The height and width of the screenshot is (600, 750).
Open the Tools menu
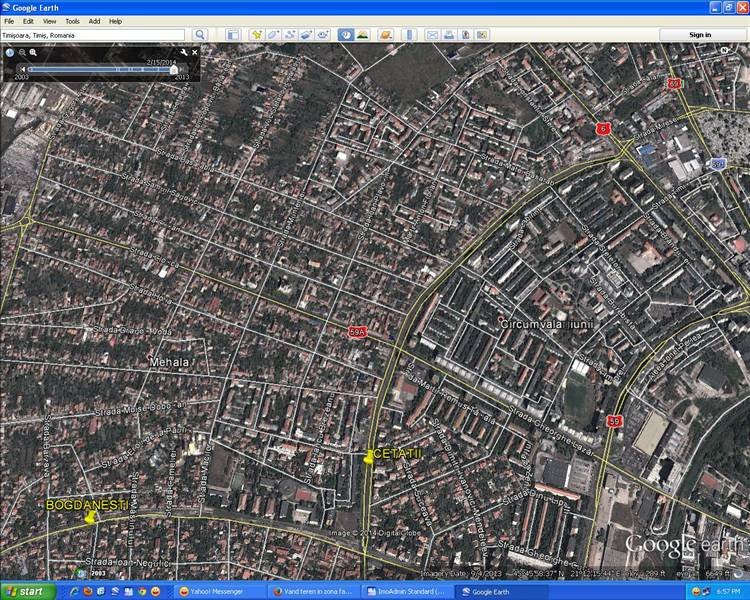click(x=72, y=20)
